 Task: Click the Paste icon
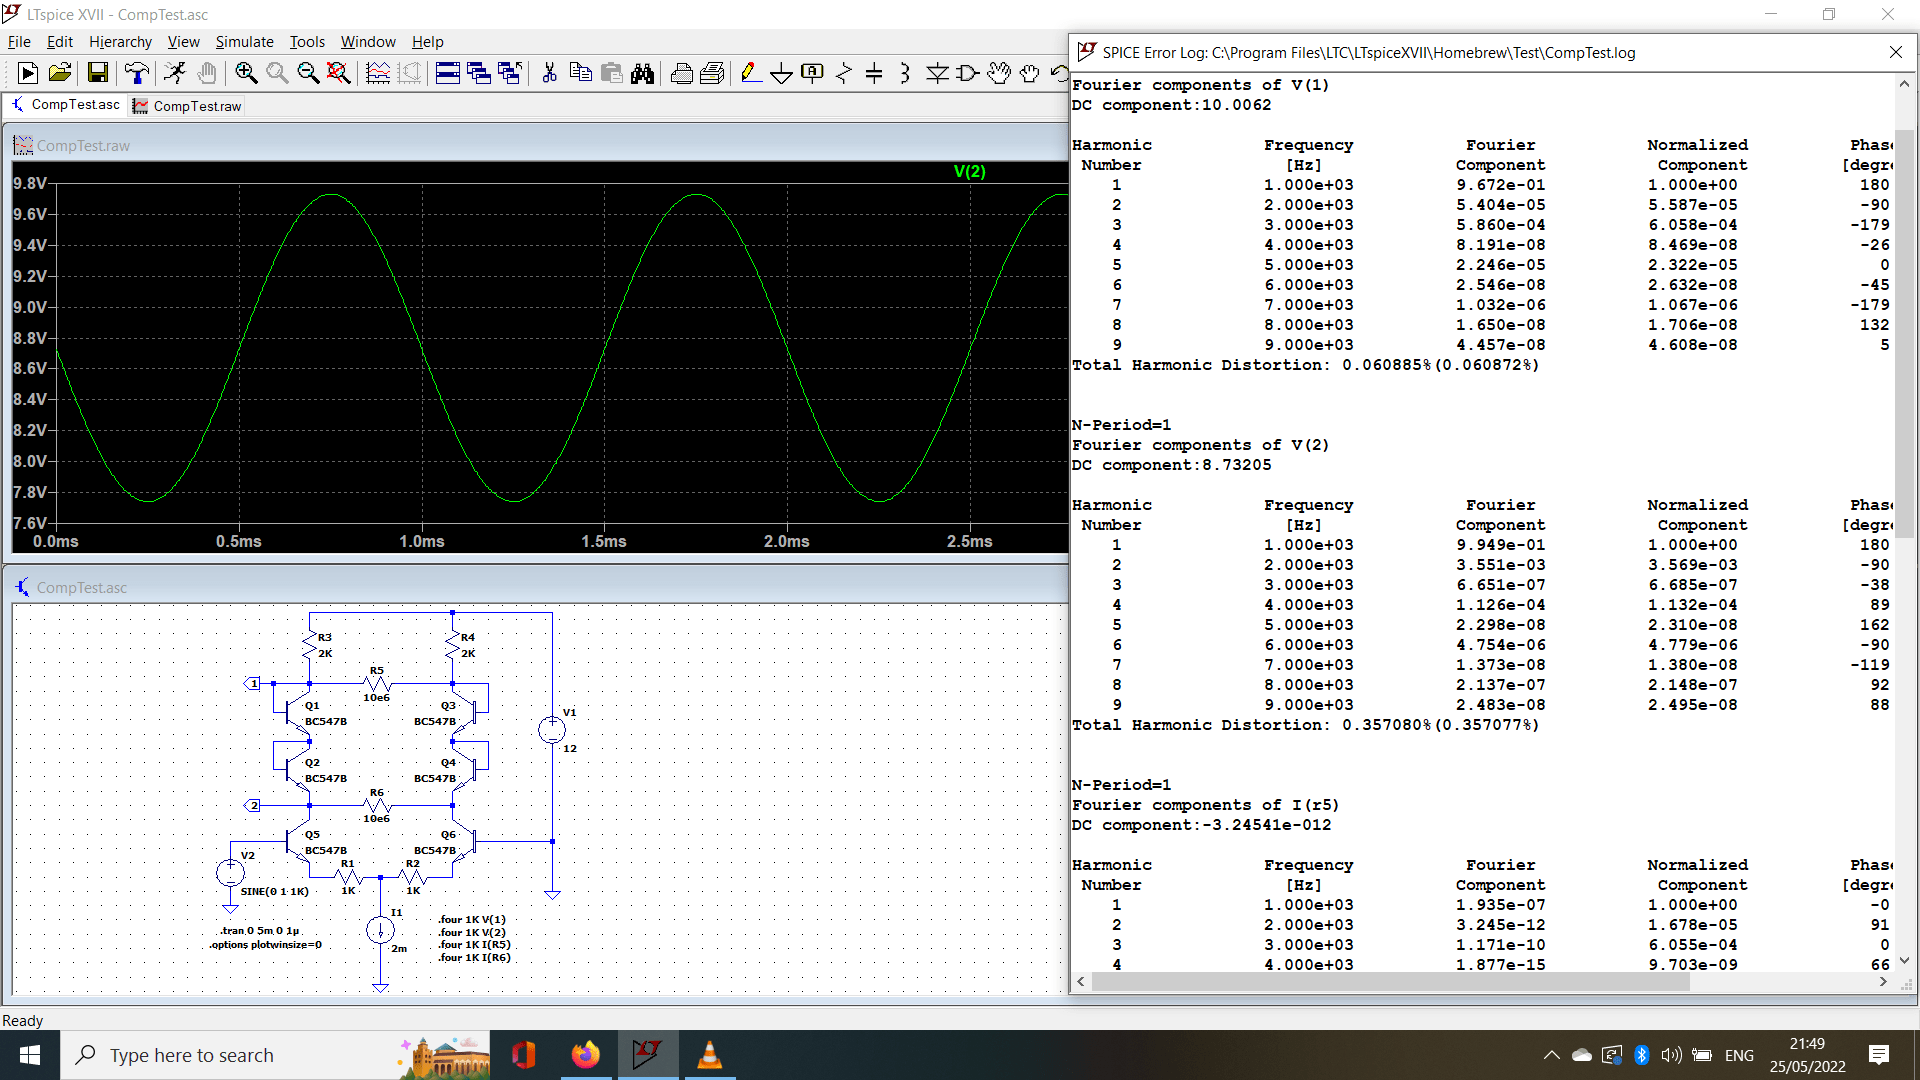tap(611, 73)
